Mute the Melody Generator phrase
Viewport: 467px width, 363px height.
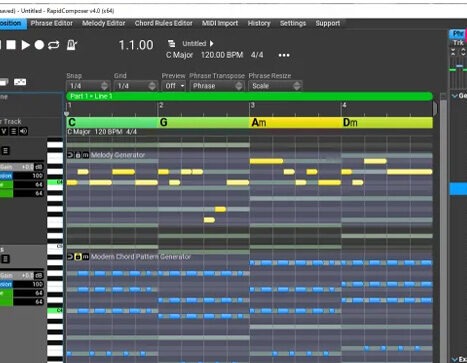(85, 155)
